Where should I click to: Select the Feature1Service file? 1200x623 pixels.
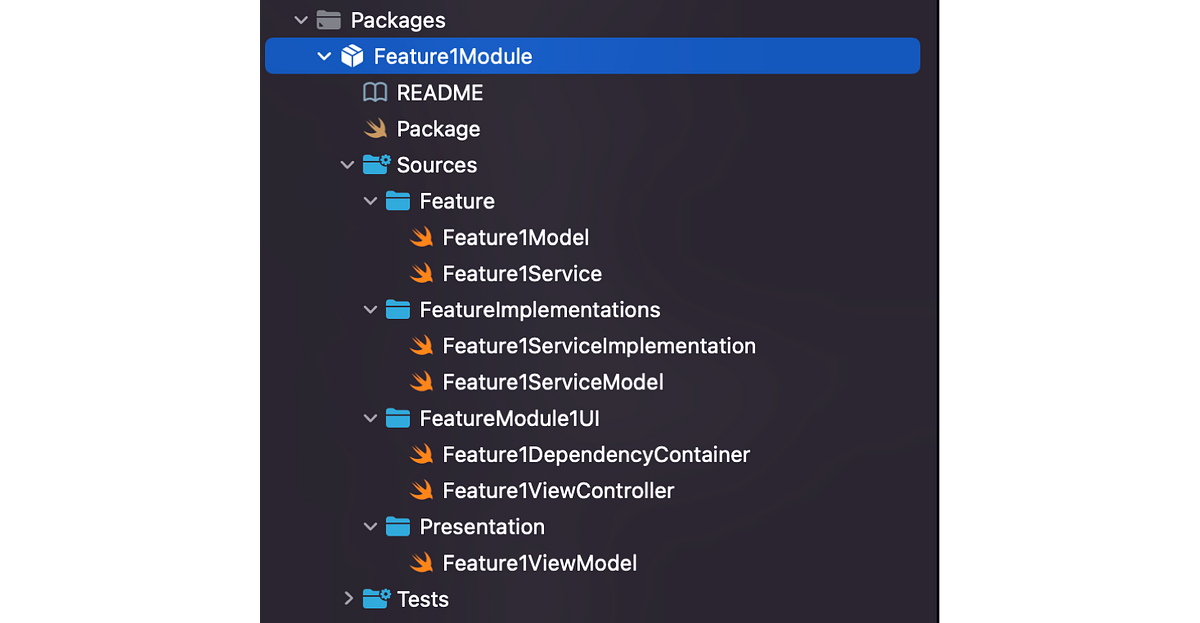(522, 273)
